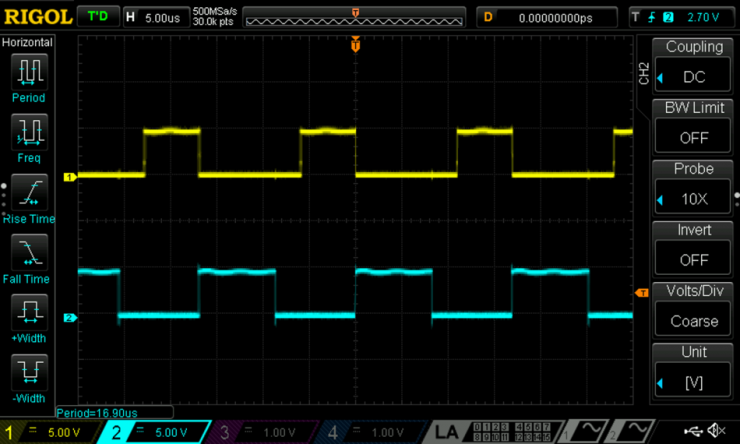This screenshot has width=740, height=444.
Task: Switch to channel 1 yellow tab
Action: (x=50, y=432)
